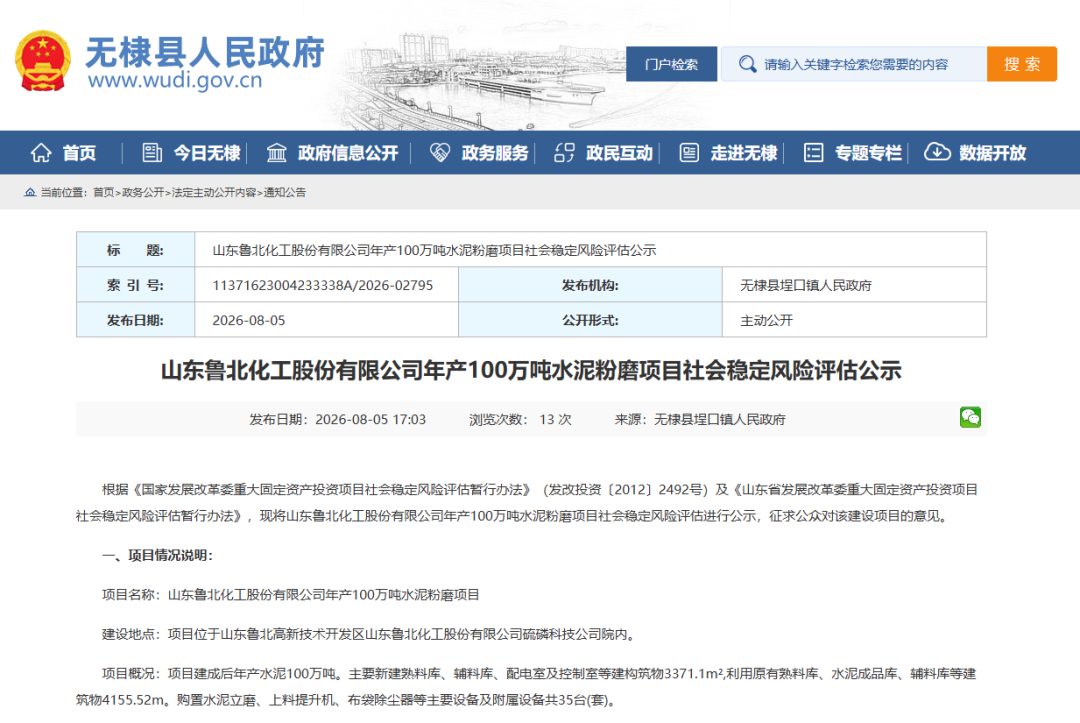Click the 无棣县人民政府 site title
The image size is (1080, 723).
pyautogui.click(x=205, y=52)
